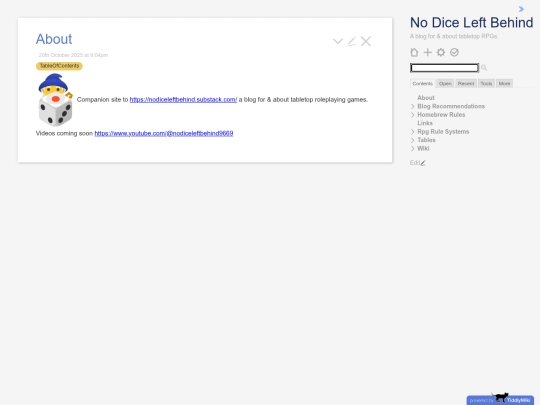Screen dimensions: 540x405
Task: Expand the Tables chevron
Action: coord(413,140)
